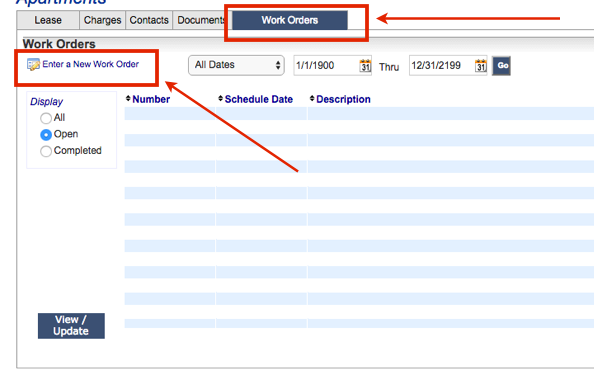Click the View / Update button
This screenshot has height=379, width=594.
(71, 326)
